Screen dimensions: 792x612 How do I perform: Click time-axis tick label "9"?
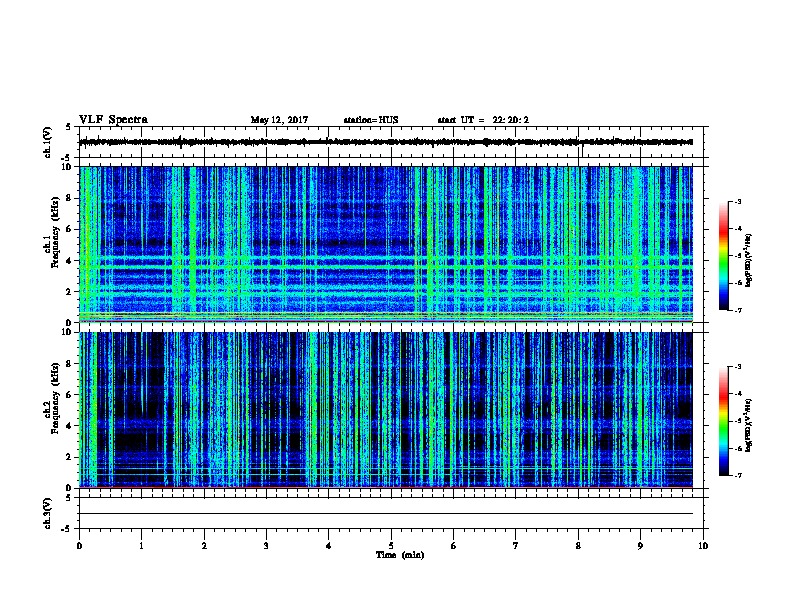640,545
